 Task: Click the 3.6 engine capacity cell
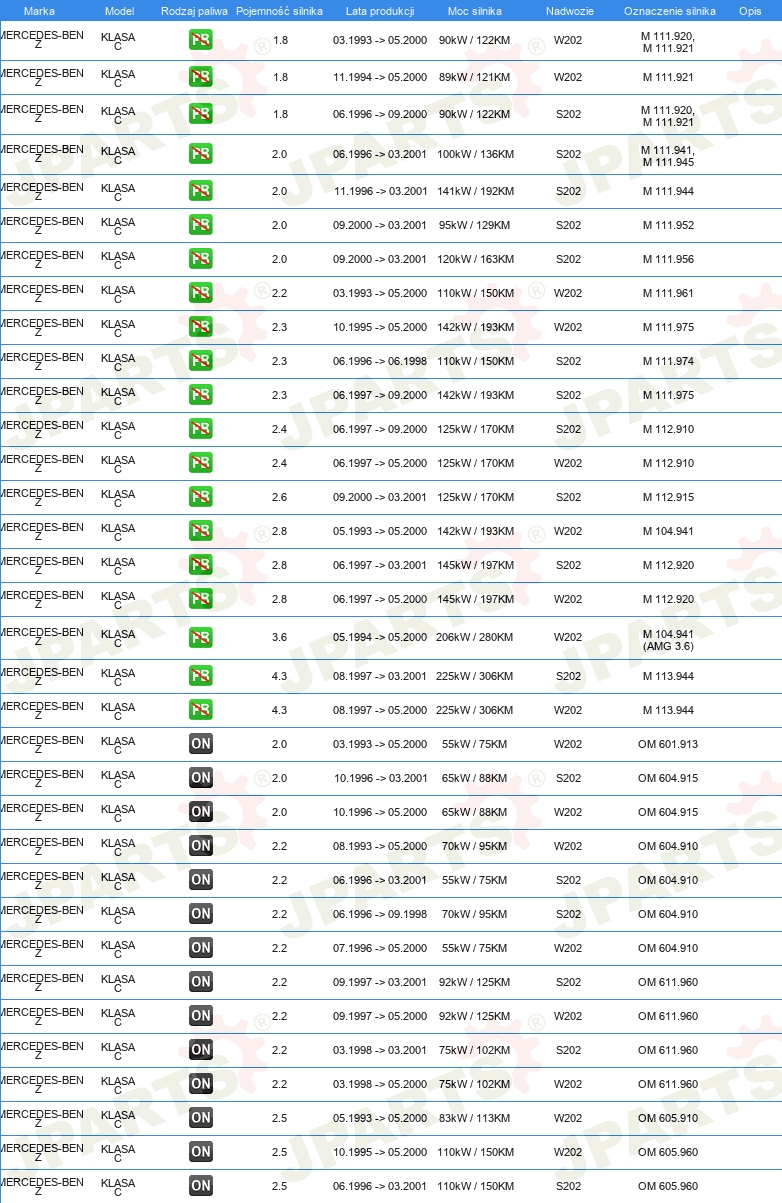coord(280,637)
